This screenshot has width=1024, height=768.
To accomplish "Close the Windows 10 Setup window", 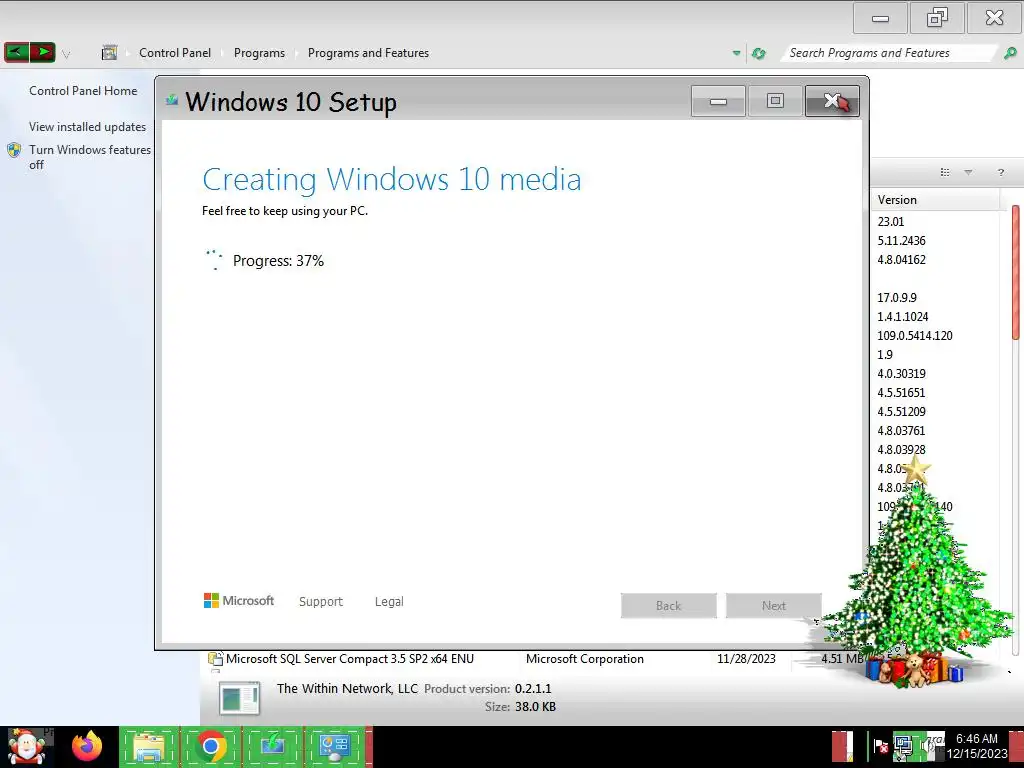I will 832,101.
